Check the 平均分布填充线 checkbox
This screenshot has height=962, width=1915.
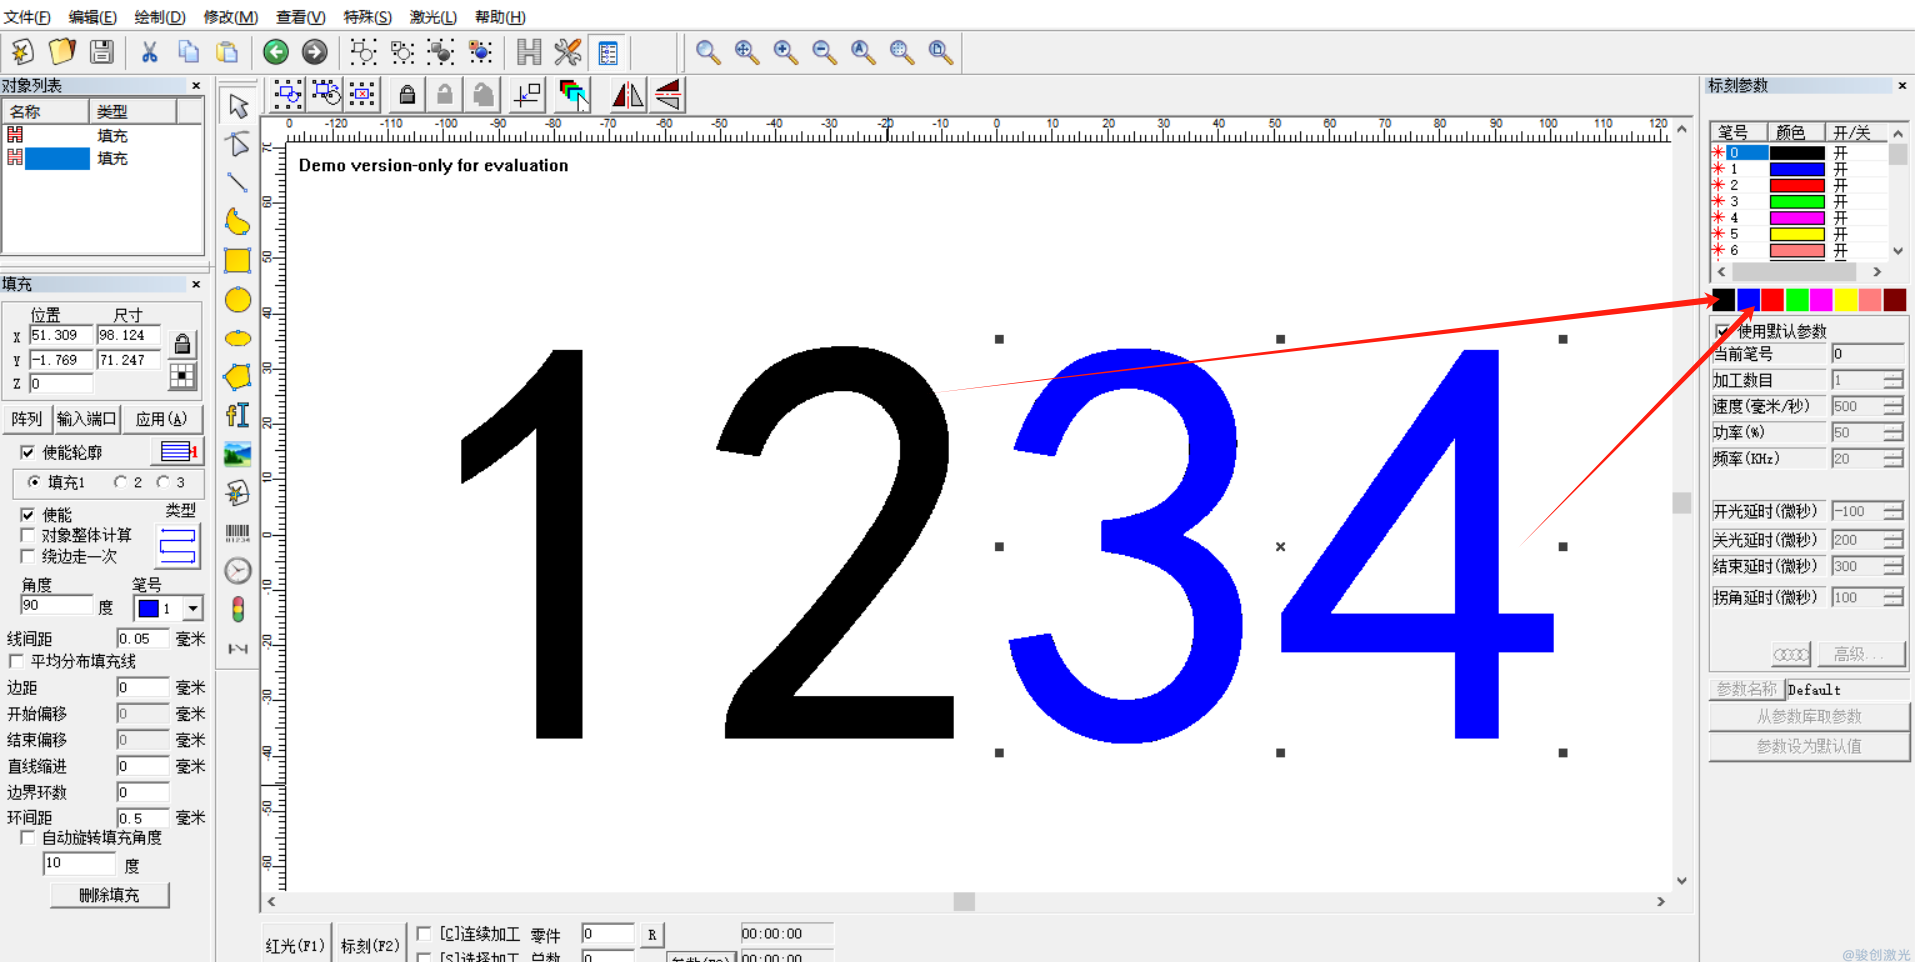coord(16,661)
